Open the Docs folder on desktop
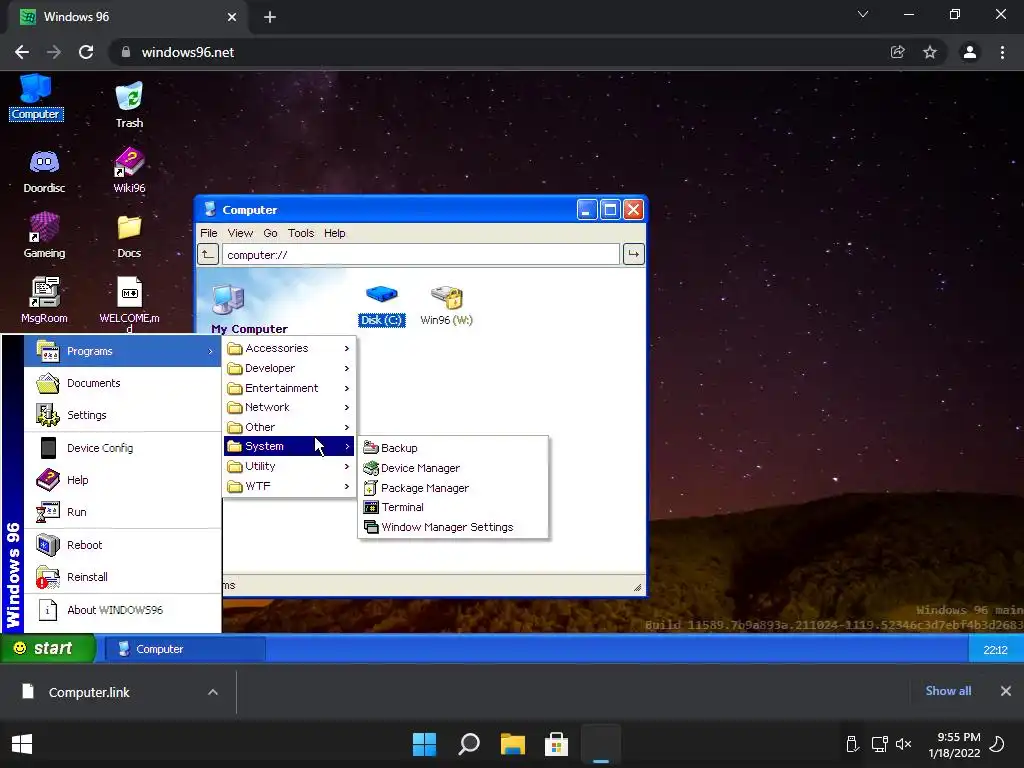The width and height of the screenshot is (1024, 768). point(129,236)
